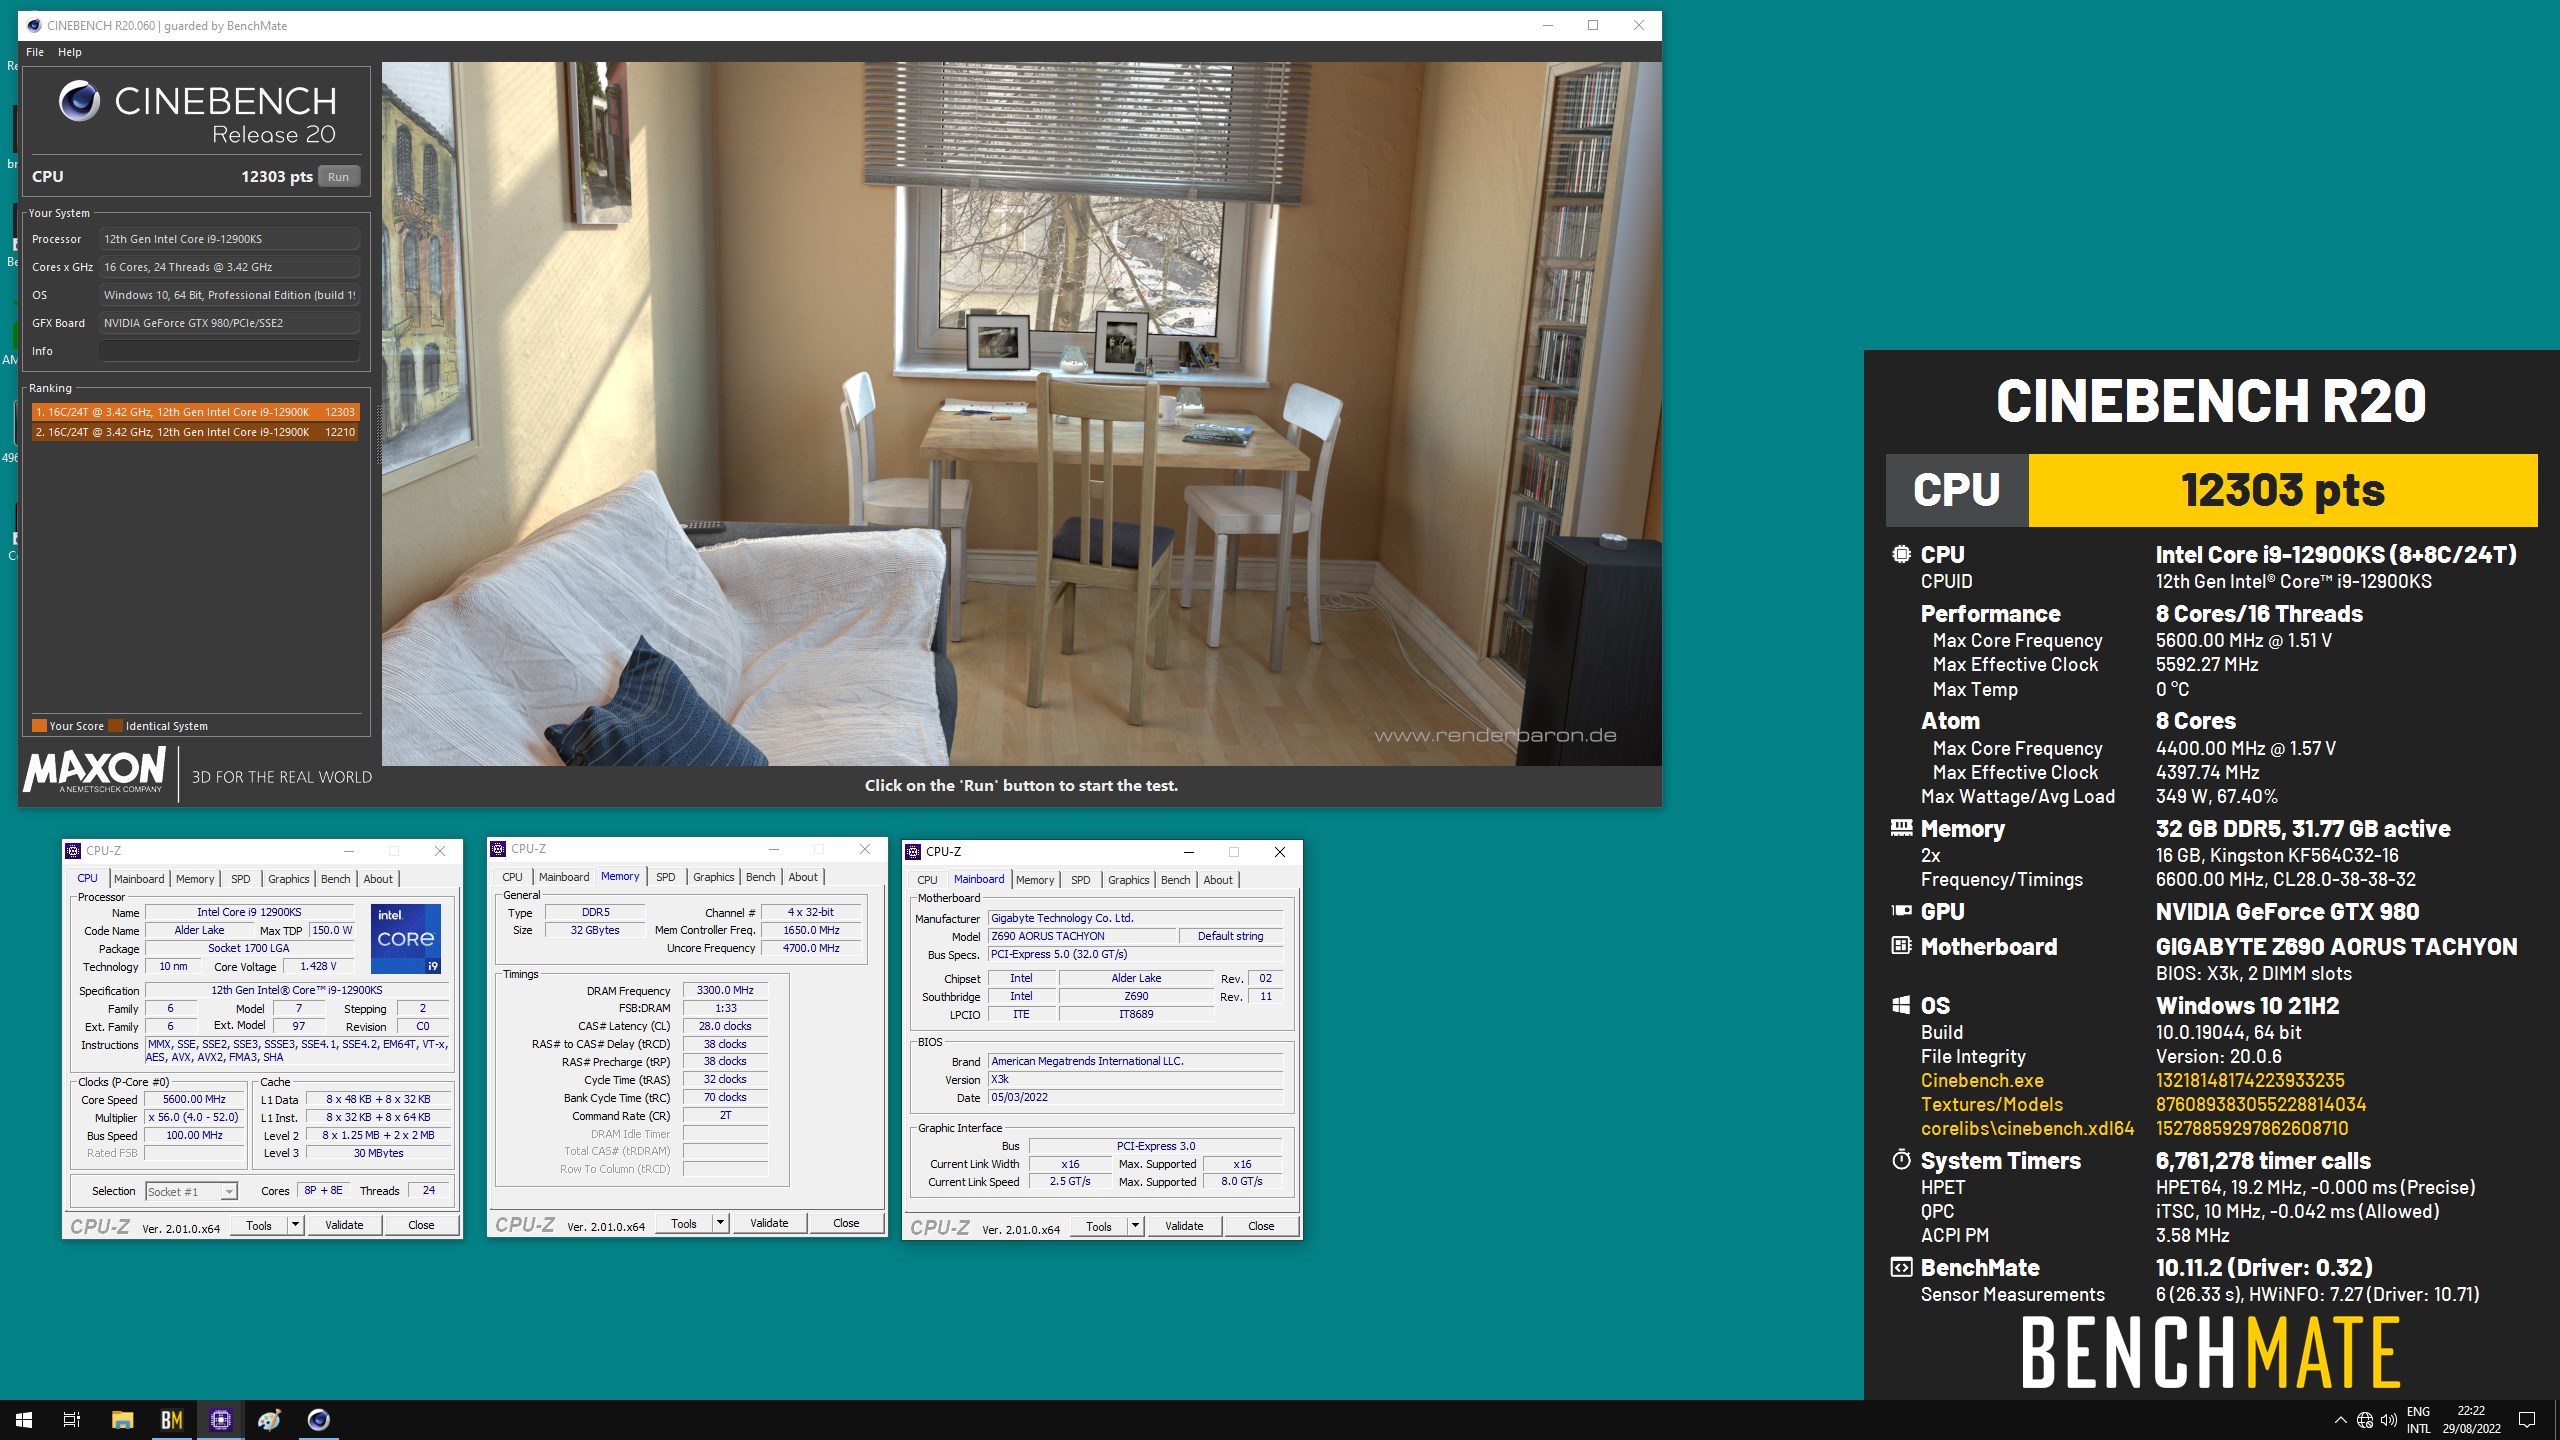This screenshot has width=2560, height=1440.
Task: Open Cinebench File menu
Action: [x=35, y=52]
